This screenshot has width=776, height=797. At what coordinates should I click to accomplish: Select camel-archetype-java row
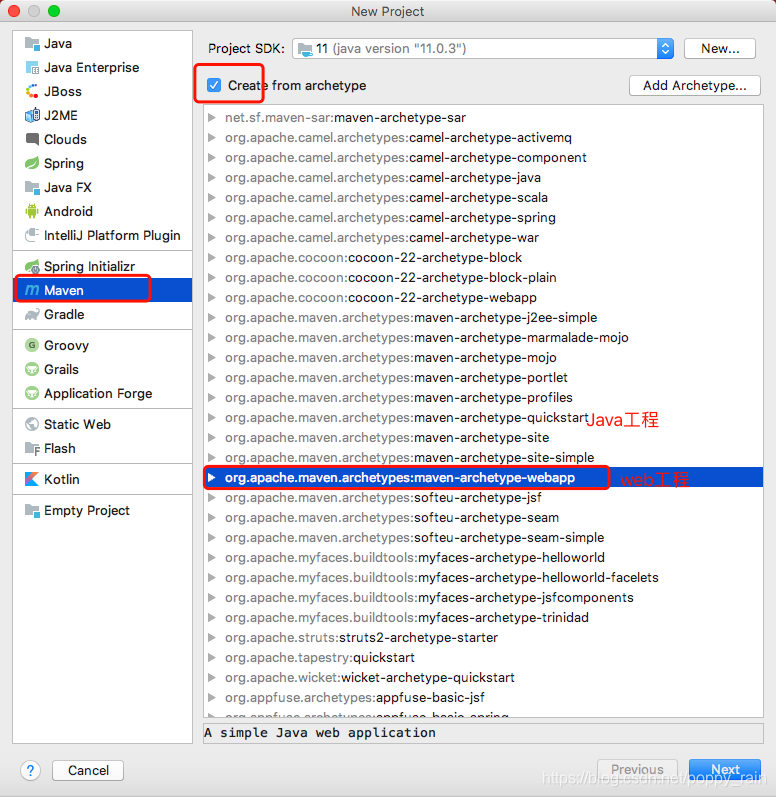point(483,178)
